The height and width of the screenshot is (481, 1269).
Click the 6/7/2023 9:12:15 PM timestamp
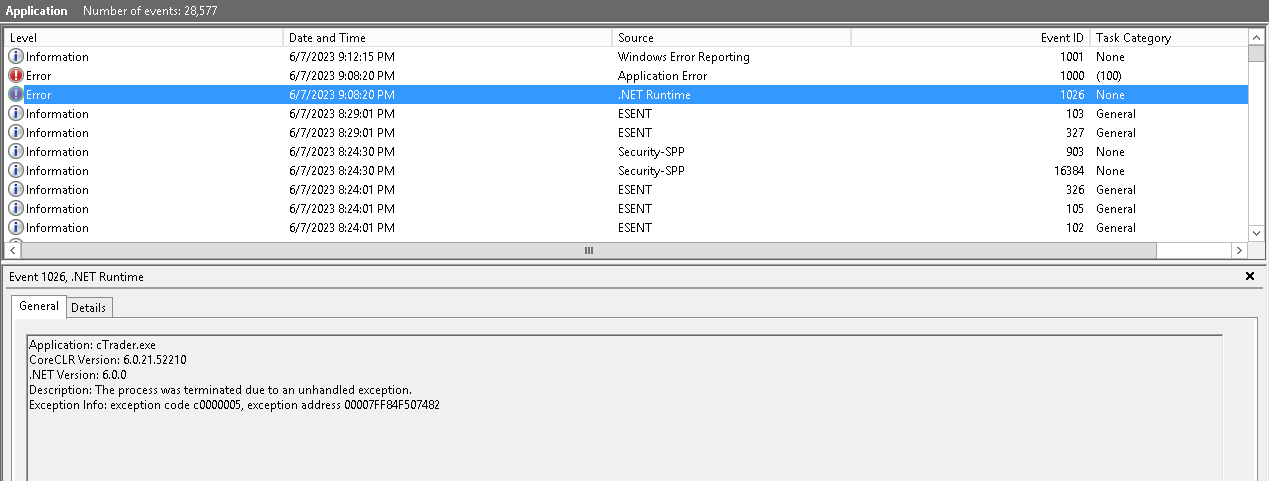[x=341, y=57]
